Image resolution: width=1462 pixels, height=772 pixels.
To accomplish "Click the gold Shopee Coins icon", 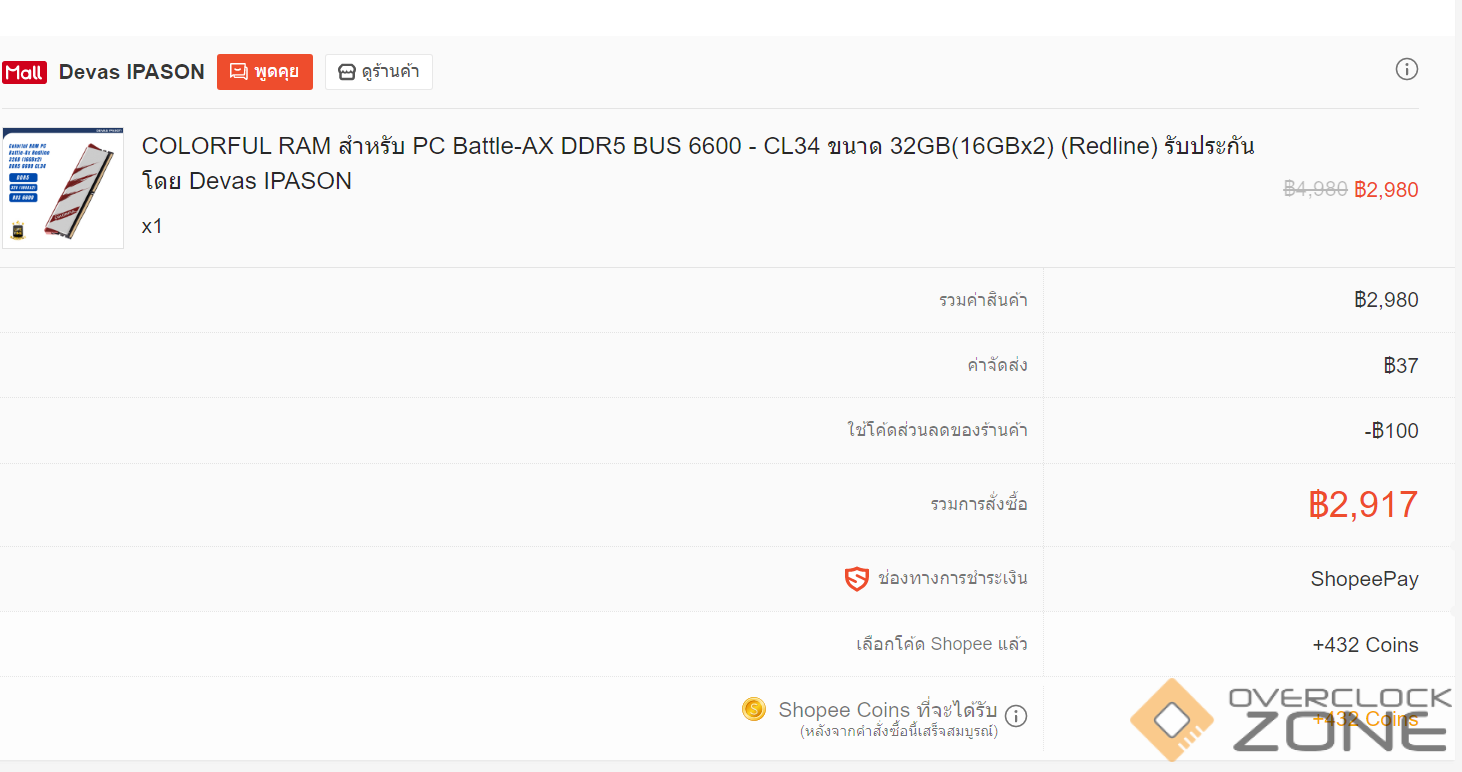I will (754, 709).
